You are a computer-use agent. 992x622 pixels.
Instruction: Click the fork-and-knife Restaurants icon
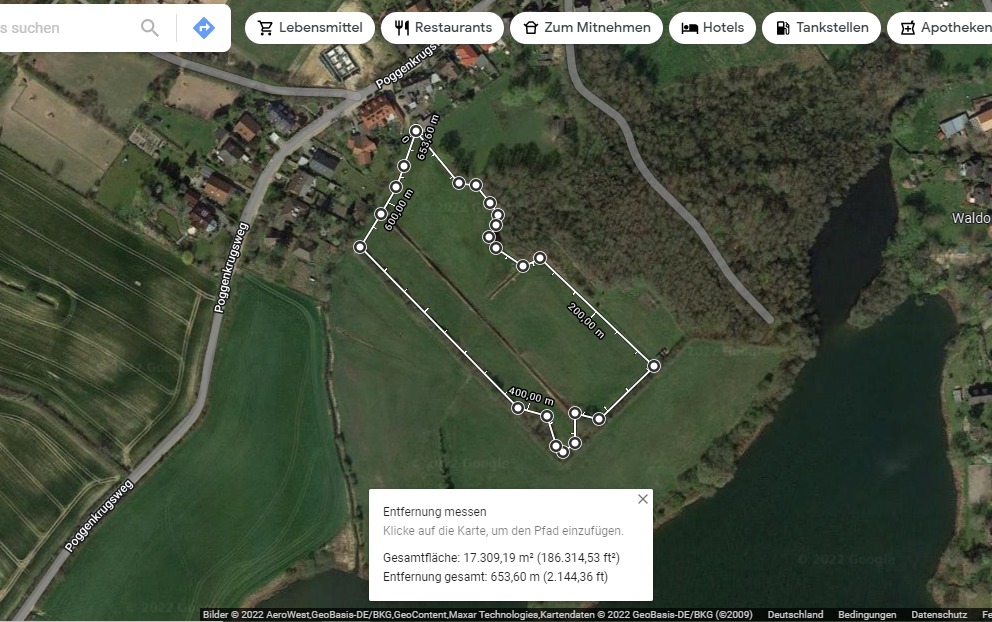pyautogui.click(x=402, y=28)
